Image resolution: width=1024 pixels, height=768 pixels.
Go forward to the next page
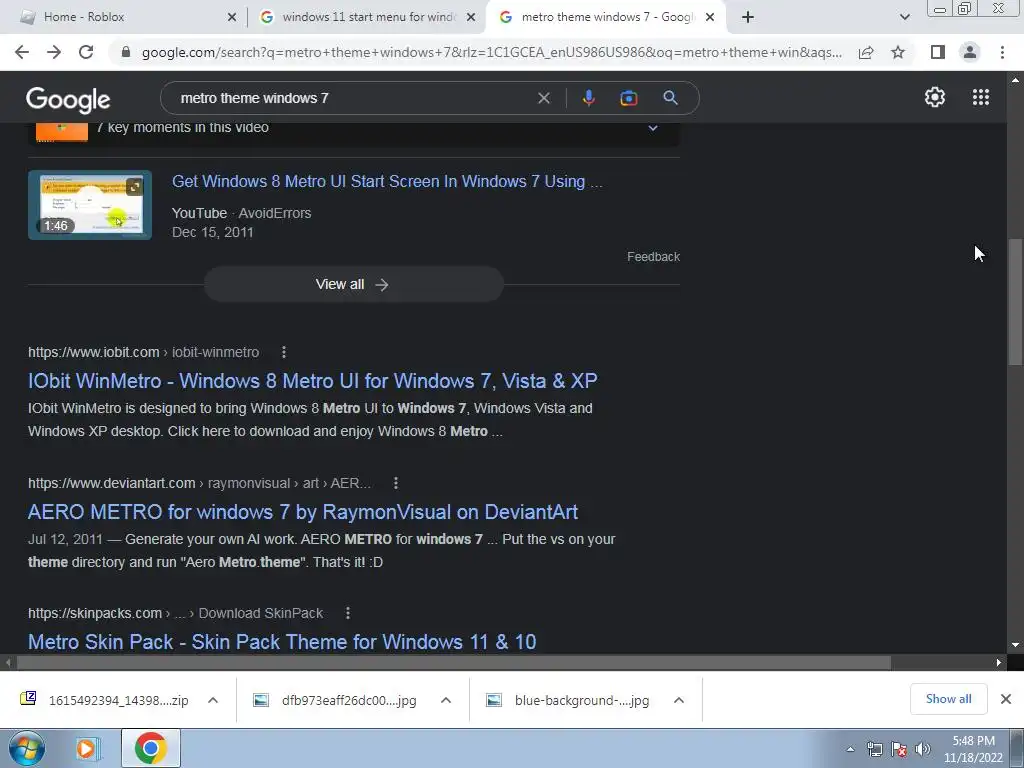(54, 52)
